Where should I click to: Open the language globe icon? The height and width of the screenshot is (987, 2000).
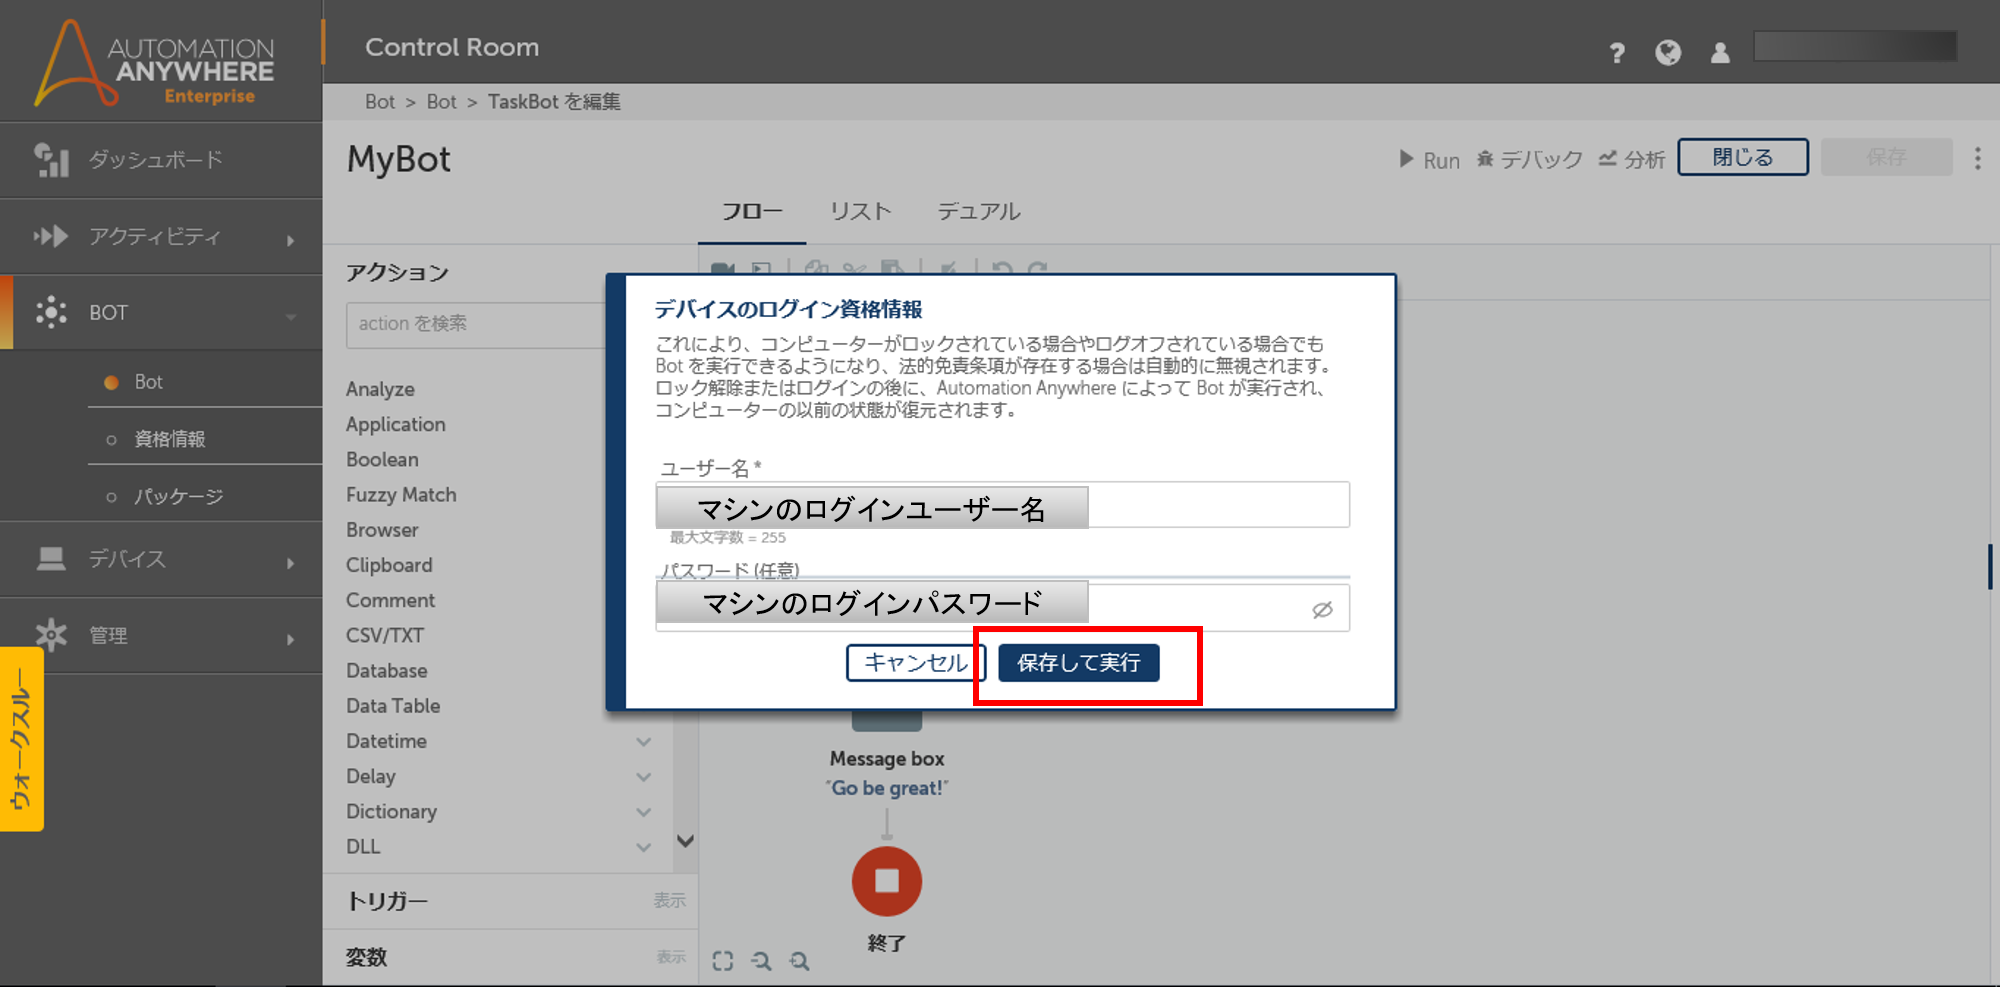1668,52
